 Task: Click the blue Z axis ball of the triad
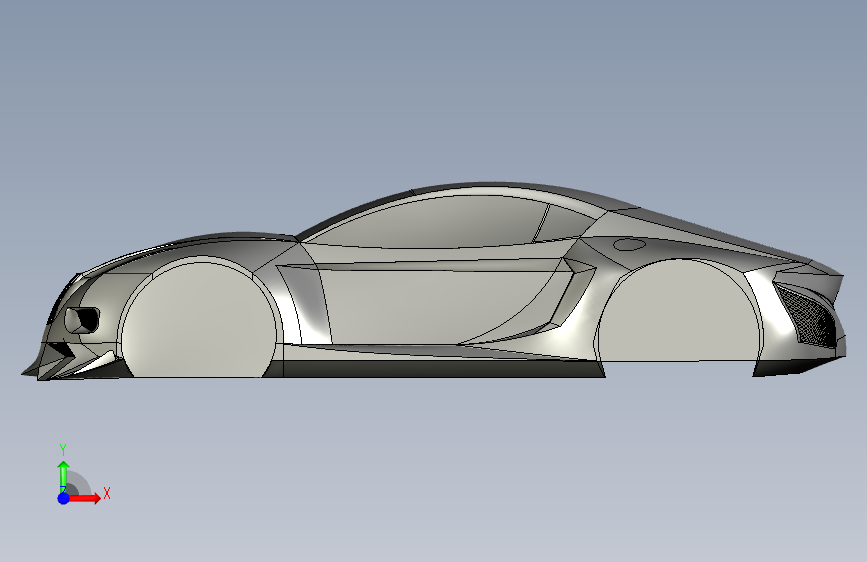64,498
